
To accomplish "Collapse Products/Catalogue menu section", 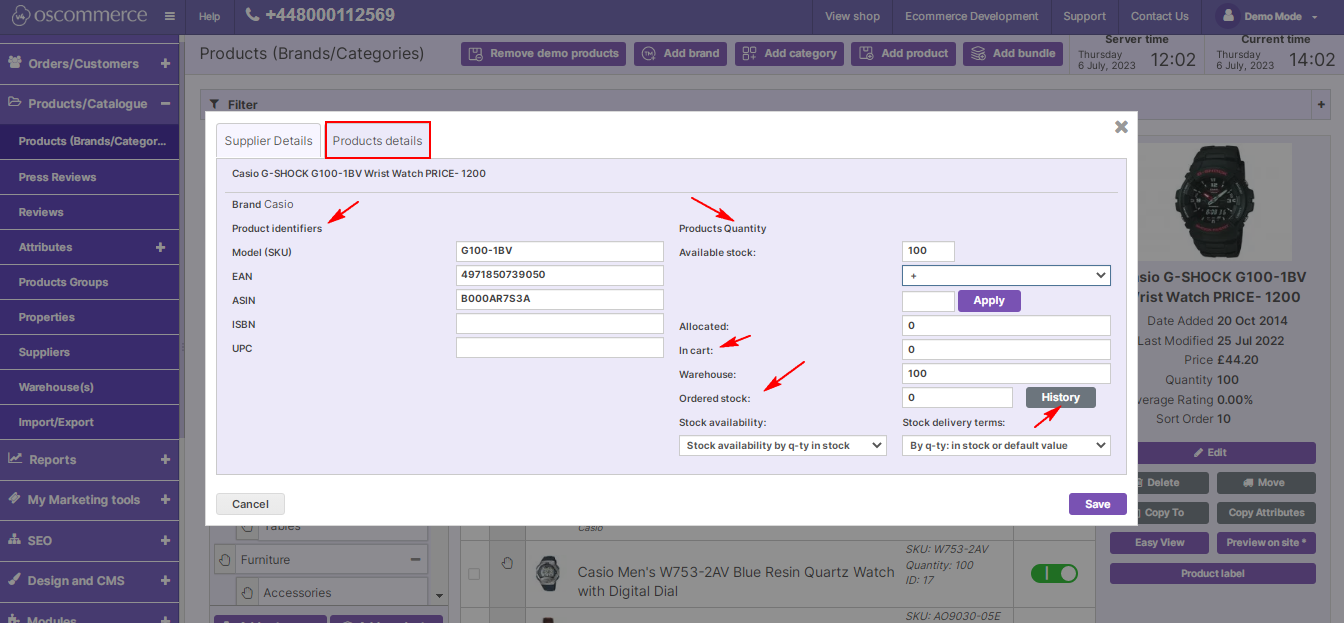I will (x=165, y=103).
